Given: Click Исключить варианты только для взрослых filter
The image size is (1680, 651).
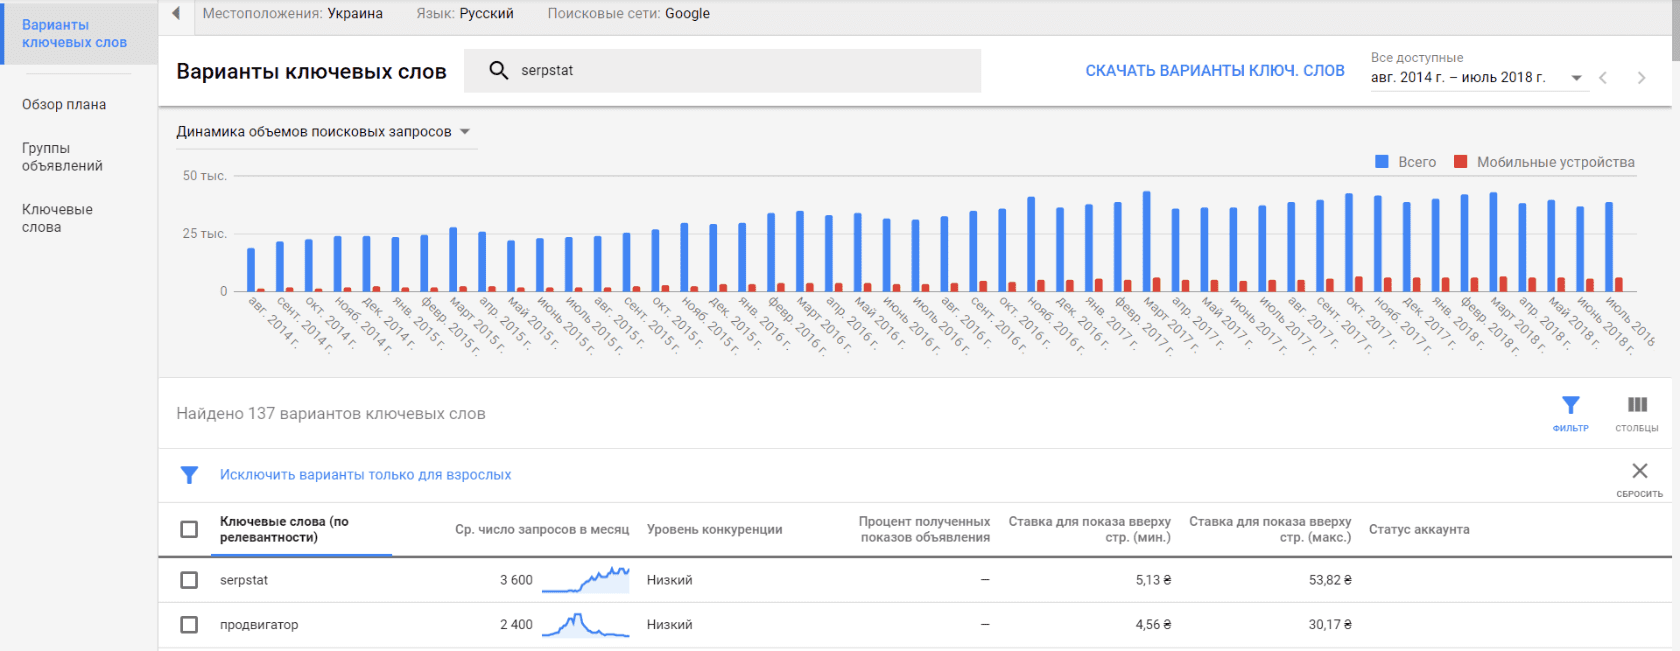Looking at the screenshot, I should tap(365, 475).
